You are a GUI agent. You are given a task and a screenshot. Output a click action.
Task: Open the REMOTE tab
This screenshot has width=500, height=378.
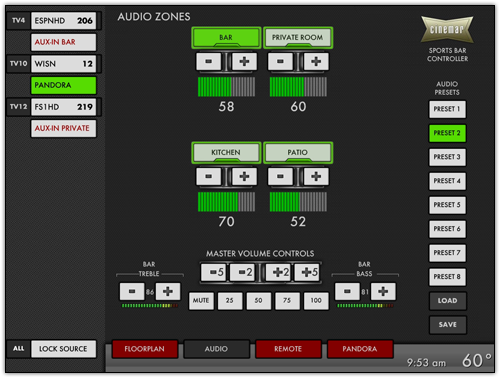coord(288,349)
